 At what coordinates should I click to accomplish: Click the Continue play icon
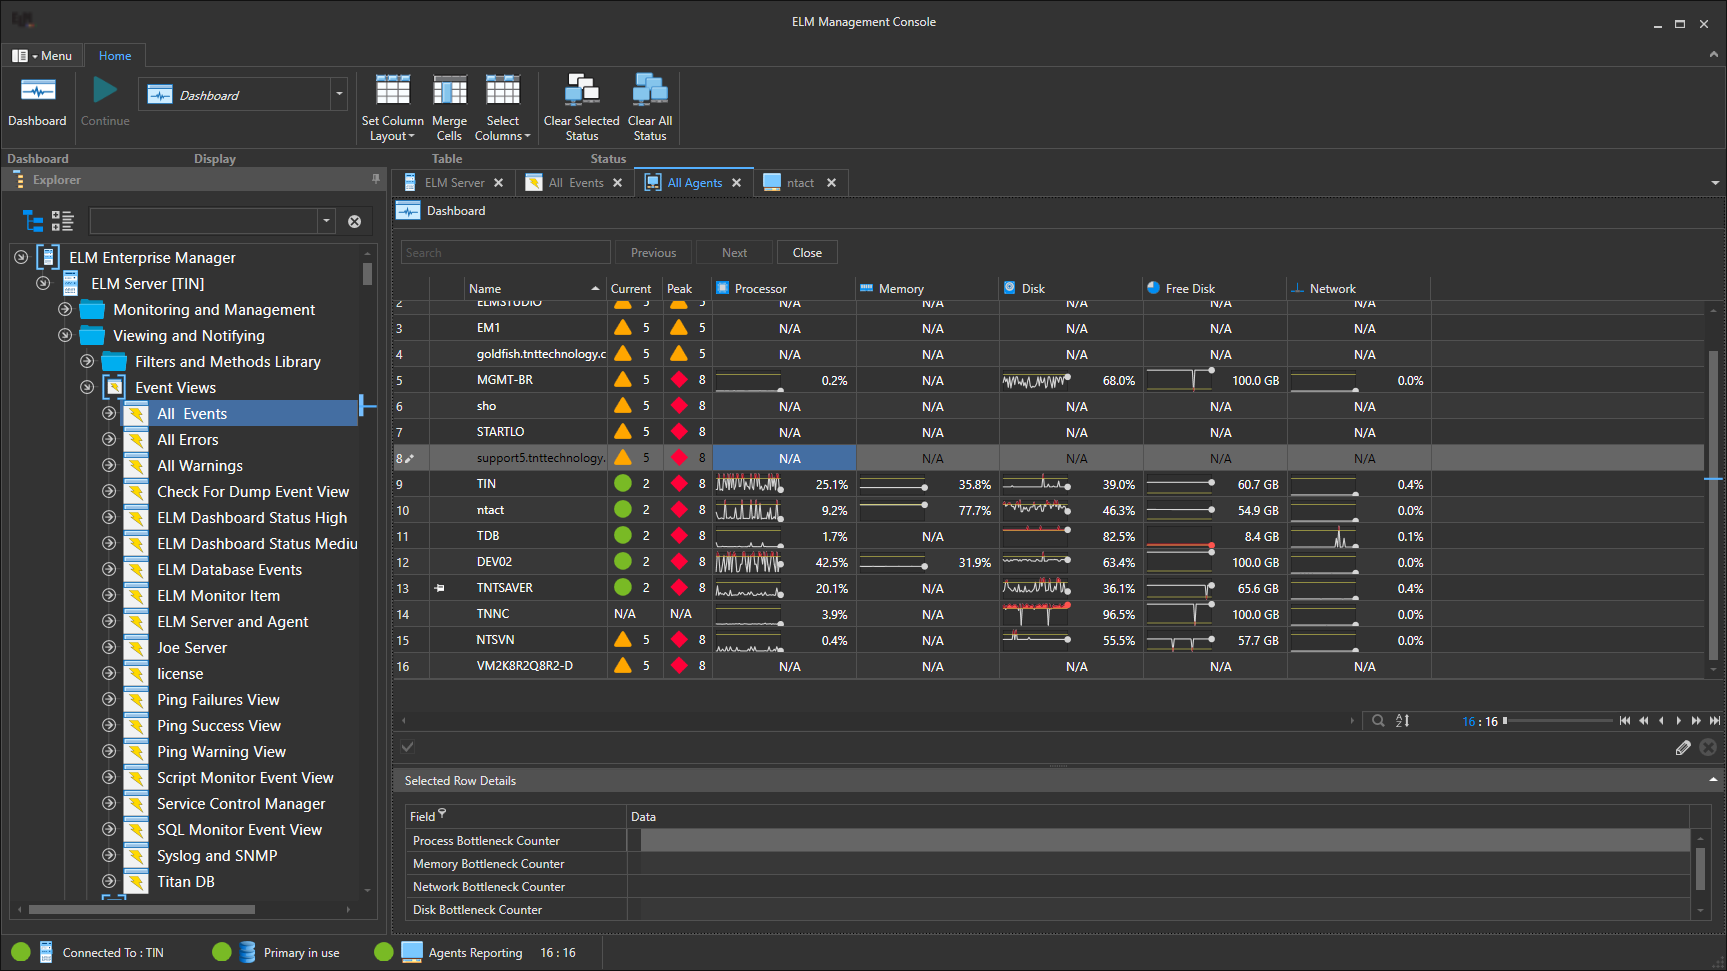click(105, 90)
